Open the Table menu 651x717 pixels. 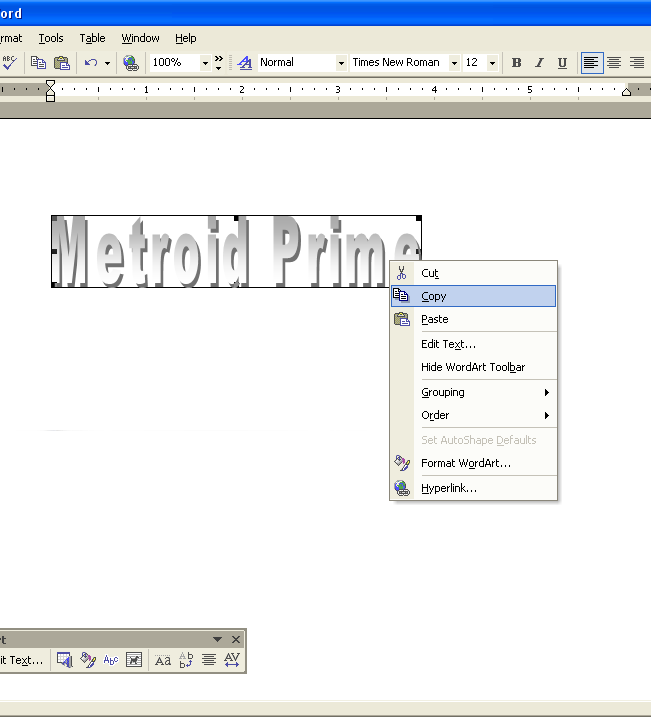point(92,38)
